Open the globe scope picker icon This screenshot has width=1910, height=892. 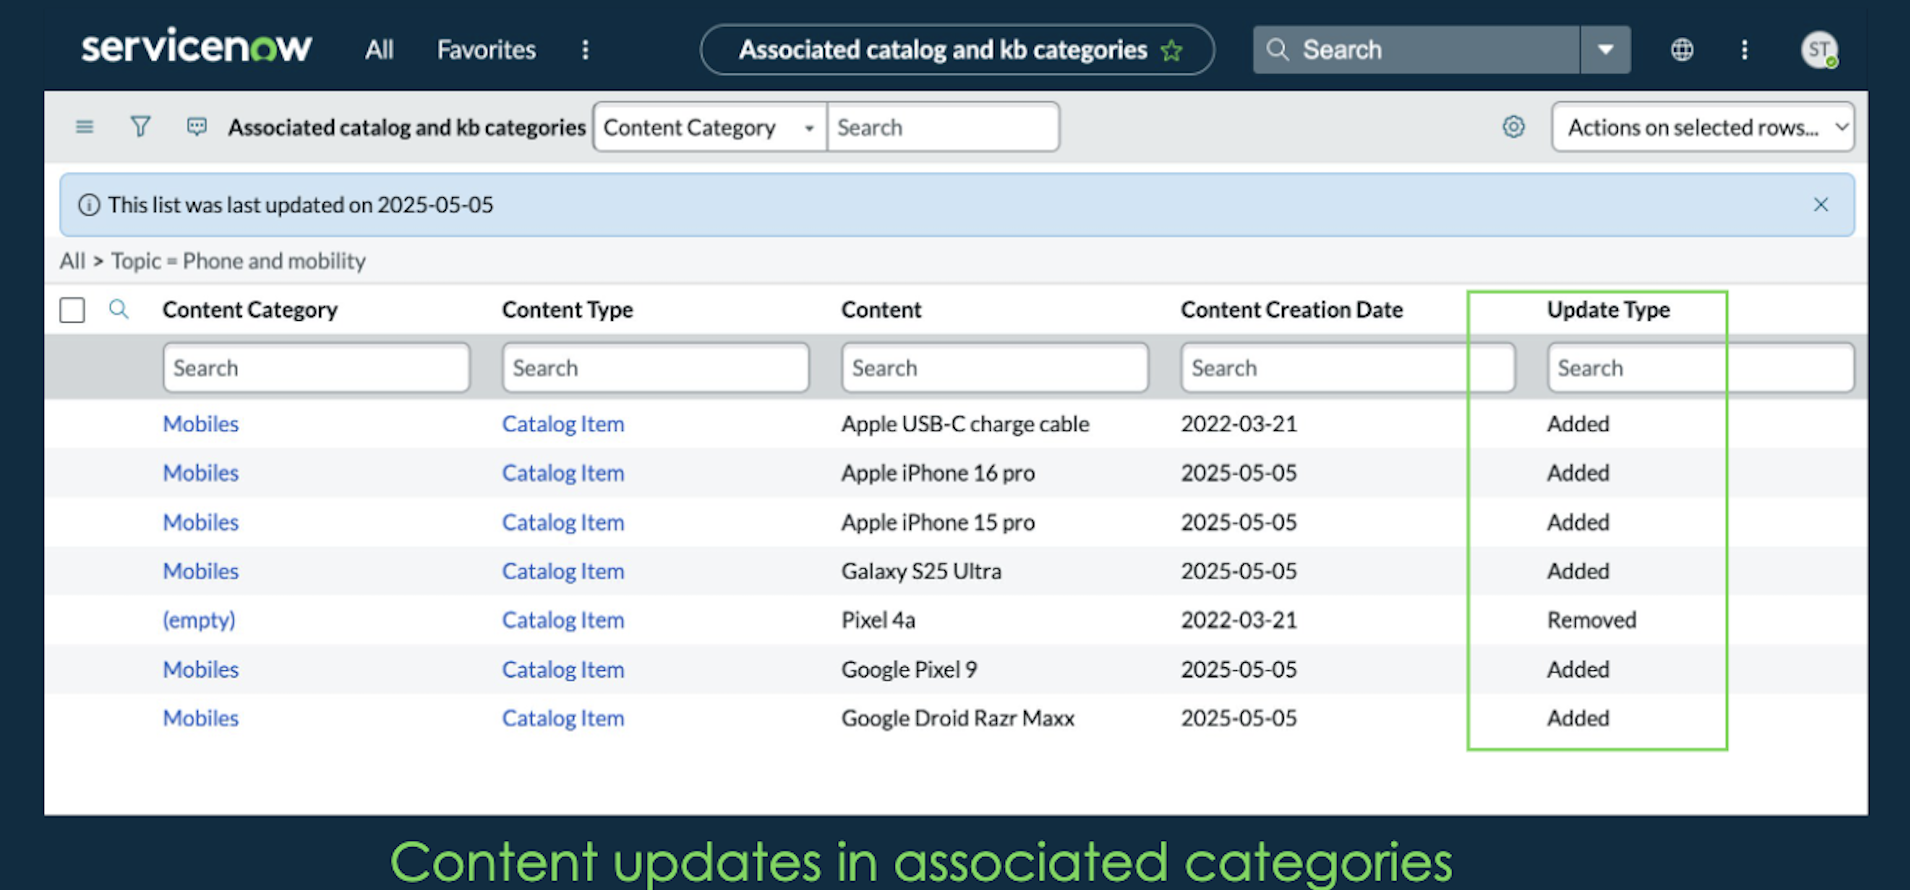(1682, 50)
